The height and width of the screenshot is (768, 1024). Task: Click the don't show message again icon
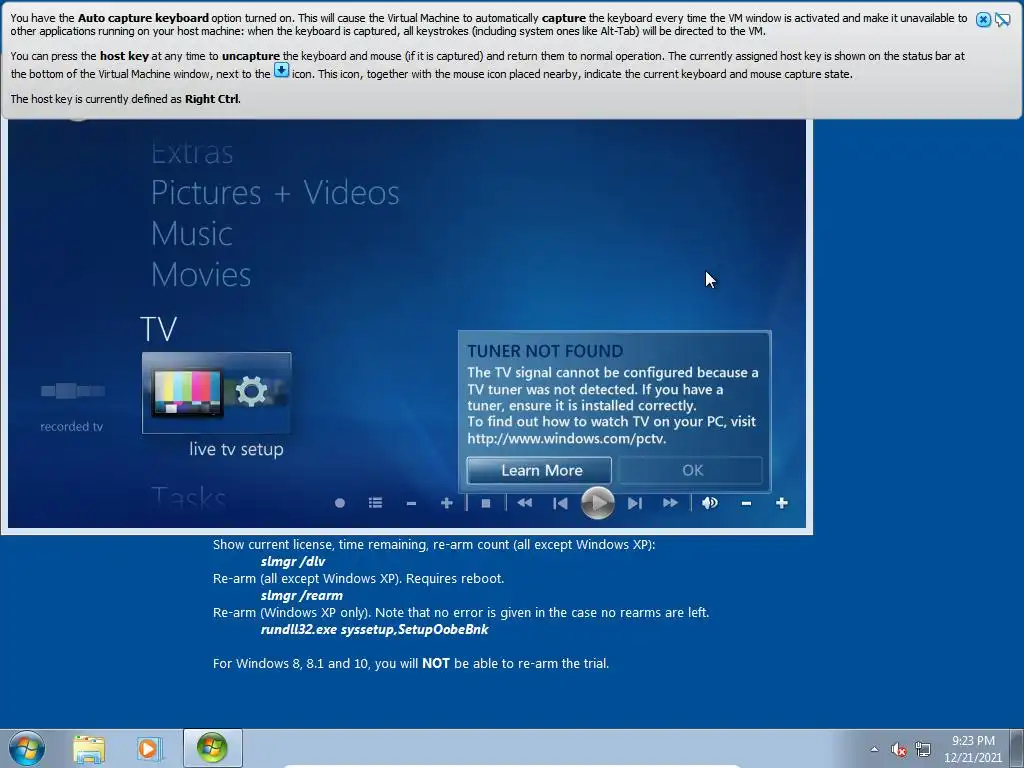[1002, 20]
